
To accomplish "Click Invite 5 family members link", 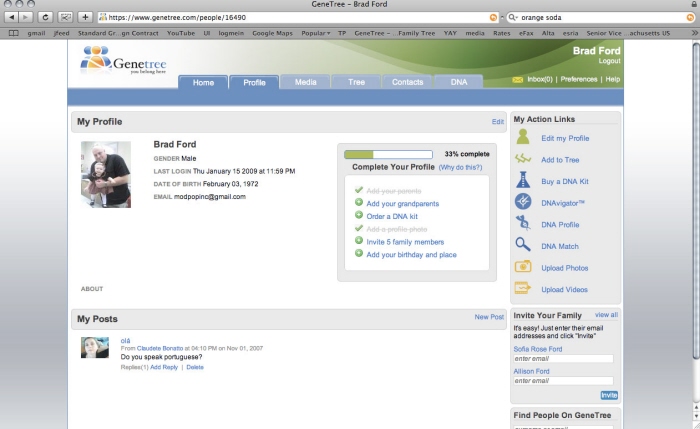I will [x=405, y=242].
